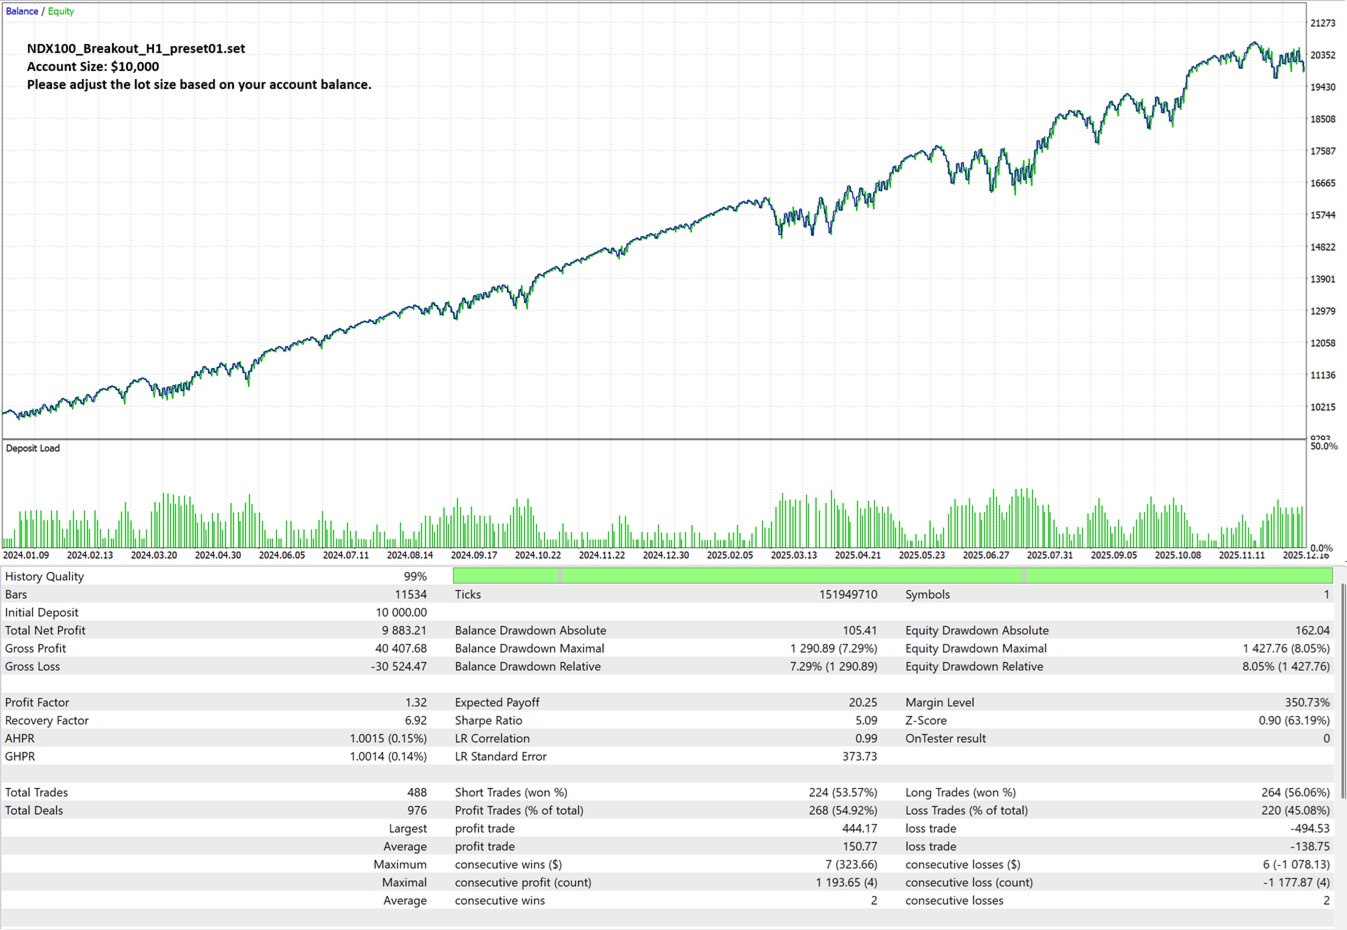The width and height of the screenshot is (1347, 930).
Task: Select the Initial Deposit value "10 000.00"
Action: pyautogui.click(x=401, y=612)
